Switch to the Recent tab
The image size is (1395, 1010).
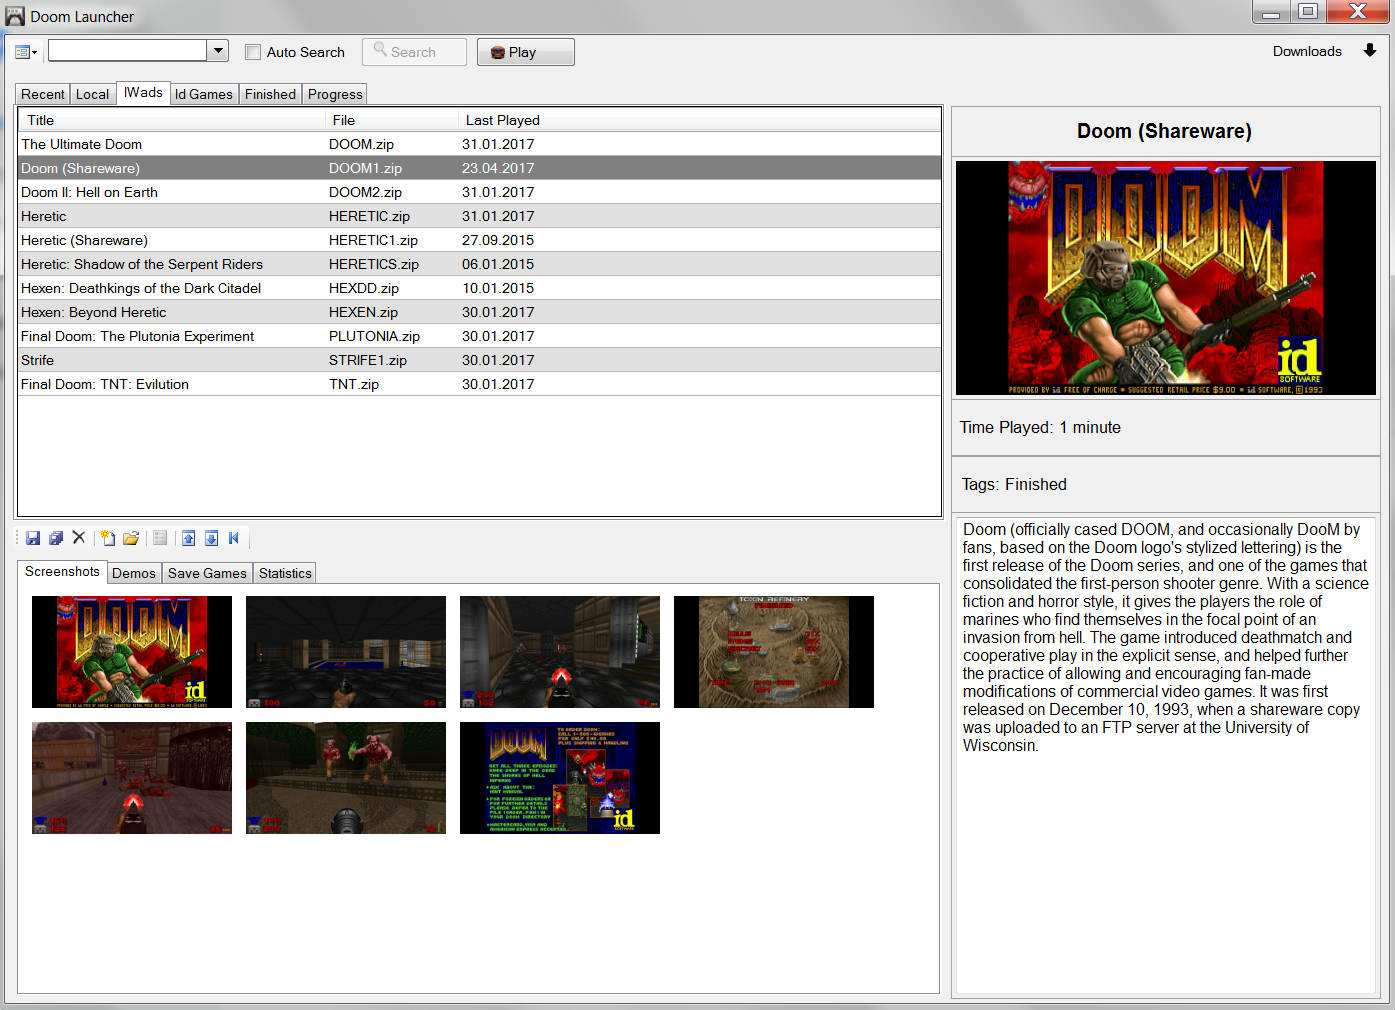coord(43,94)
